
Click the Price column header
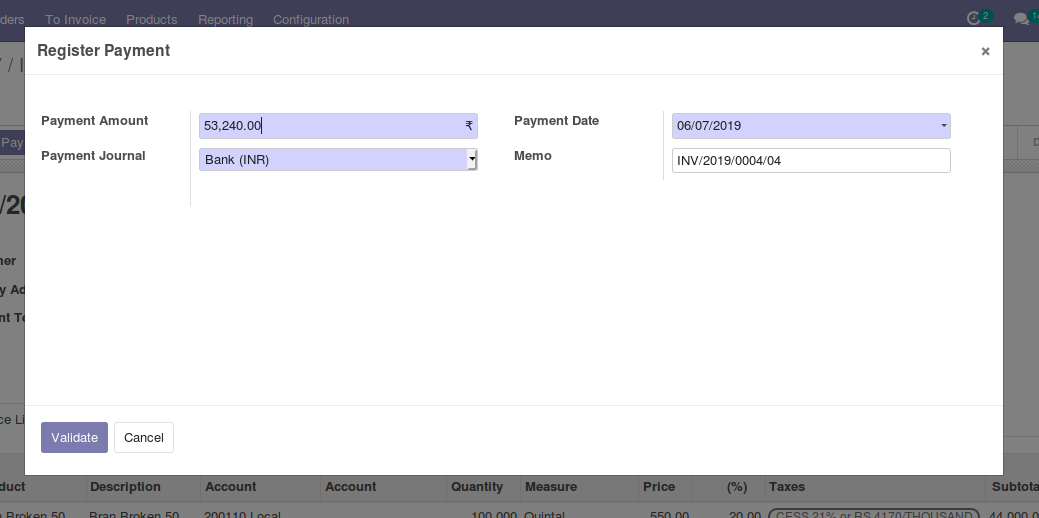pyautogui.click(x=659, y=487)
